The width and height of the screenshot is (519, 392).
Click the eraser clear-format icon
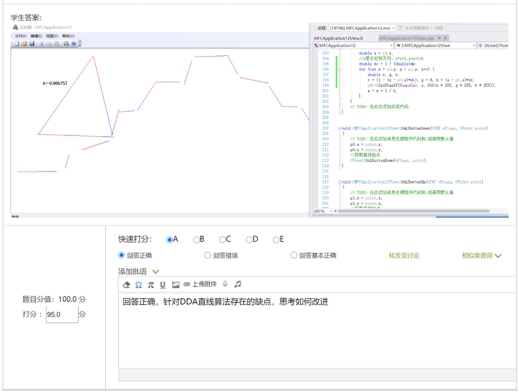coord(127,285)
